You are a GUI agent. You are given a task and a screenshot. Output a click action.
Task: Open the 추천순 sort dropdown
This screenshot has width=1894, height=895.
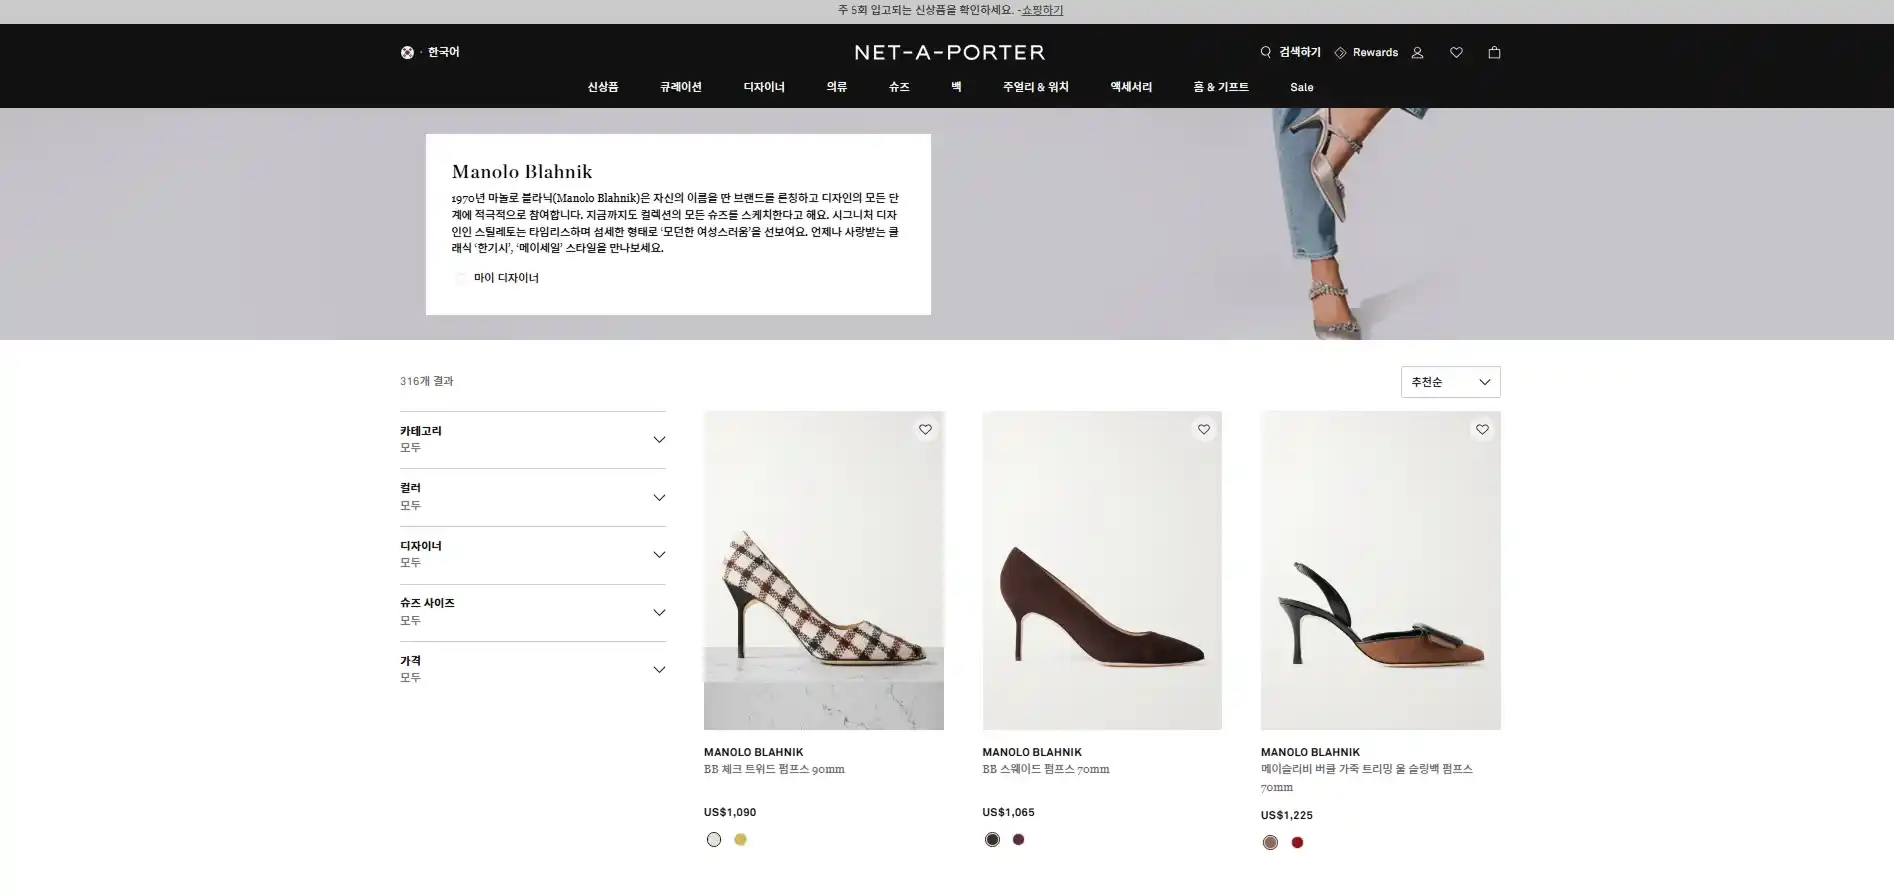[1450, 382]
